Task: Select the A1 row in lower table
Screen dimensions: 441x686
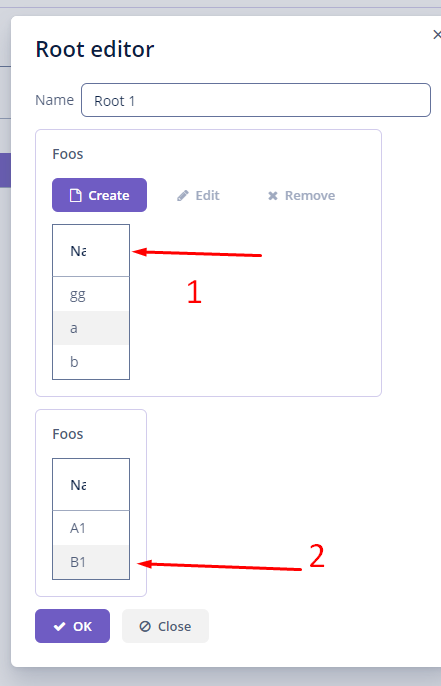Action: (91, 528)
